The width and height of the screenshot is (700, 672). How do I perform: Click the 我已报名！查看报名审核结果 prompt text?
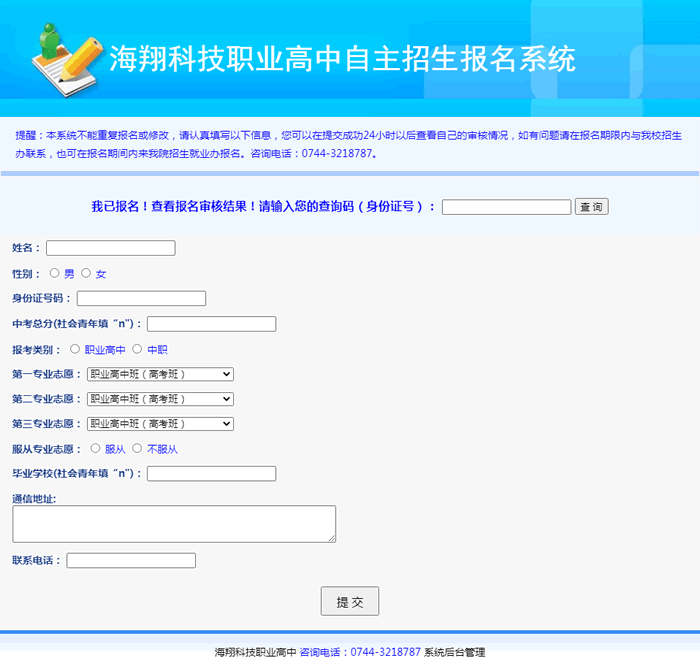coord(263,207)
